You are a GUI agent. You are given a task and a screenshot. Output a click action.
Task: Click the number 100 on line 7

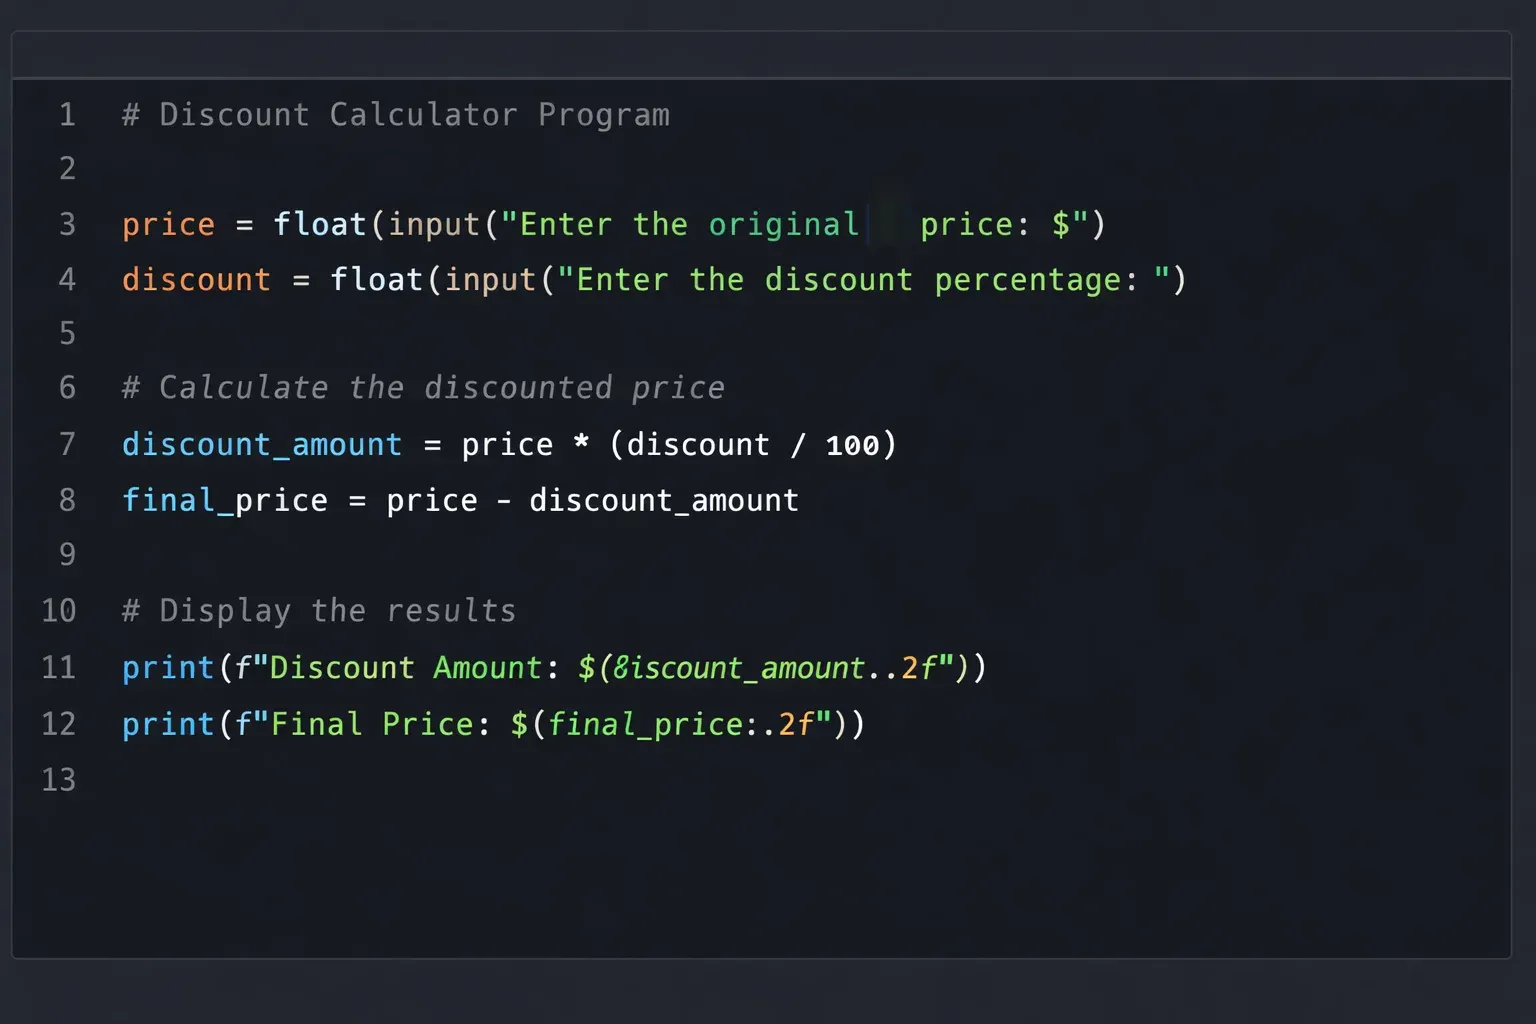click(852, 445)
